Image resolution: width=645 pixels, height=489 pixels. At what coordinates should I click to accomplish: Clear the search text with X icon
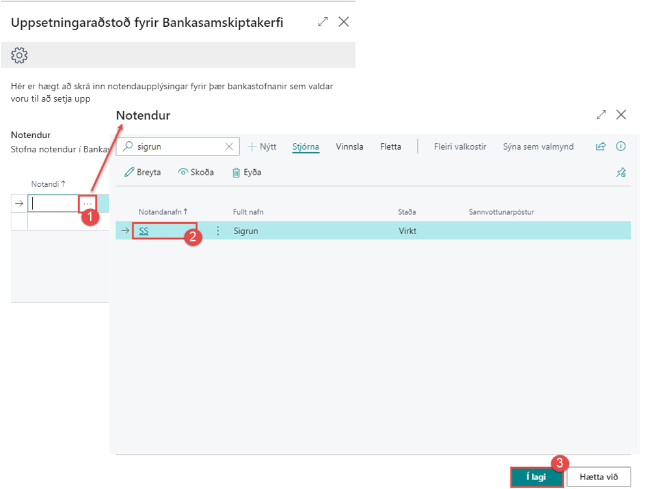[x=229, y=146]
